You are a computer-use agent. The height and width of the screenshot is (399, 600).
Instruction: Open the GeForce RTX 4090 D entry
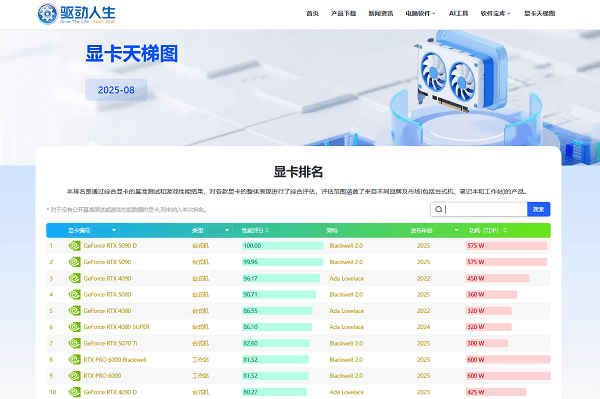pyautogui.click(x=110, y=392)
